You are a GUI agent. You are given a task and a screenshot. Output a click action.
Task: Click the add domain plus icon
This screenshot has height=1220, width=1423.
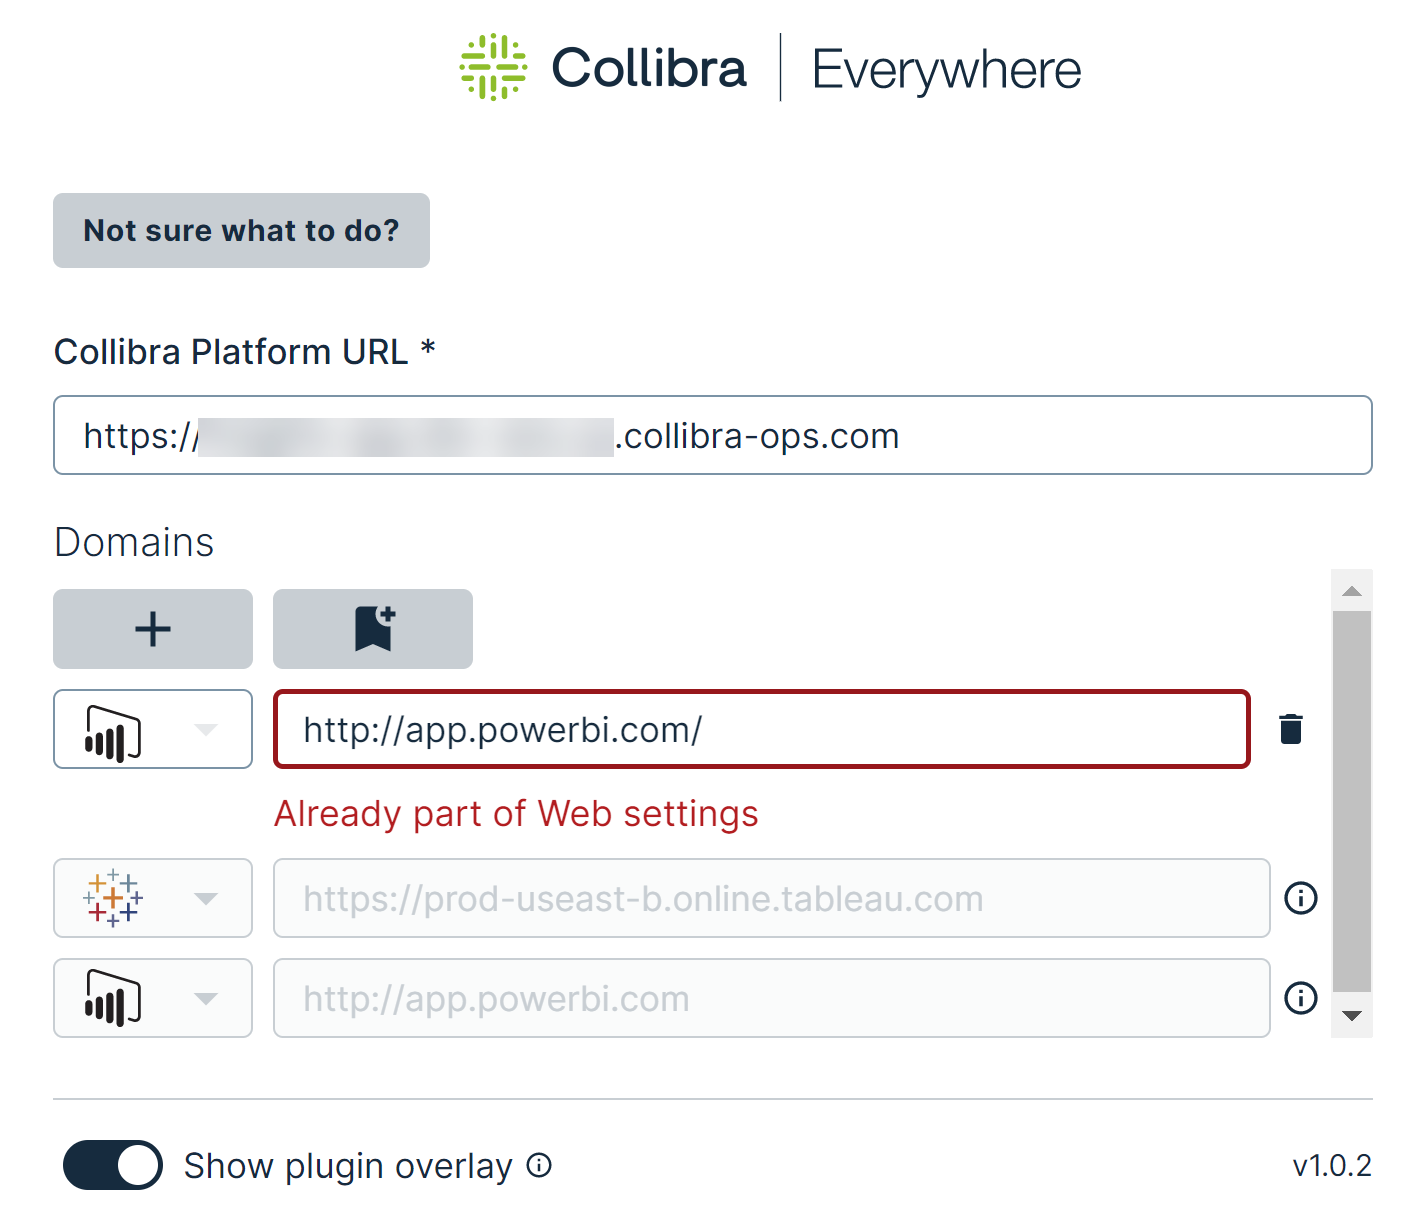pos(152,629)
